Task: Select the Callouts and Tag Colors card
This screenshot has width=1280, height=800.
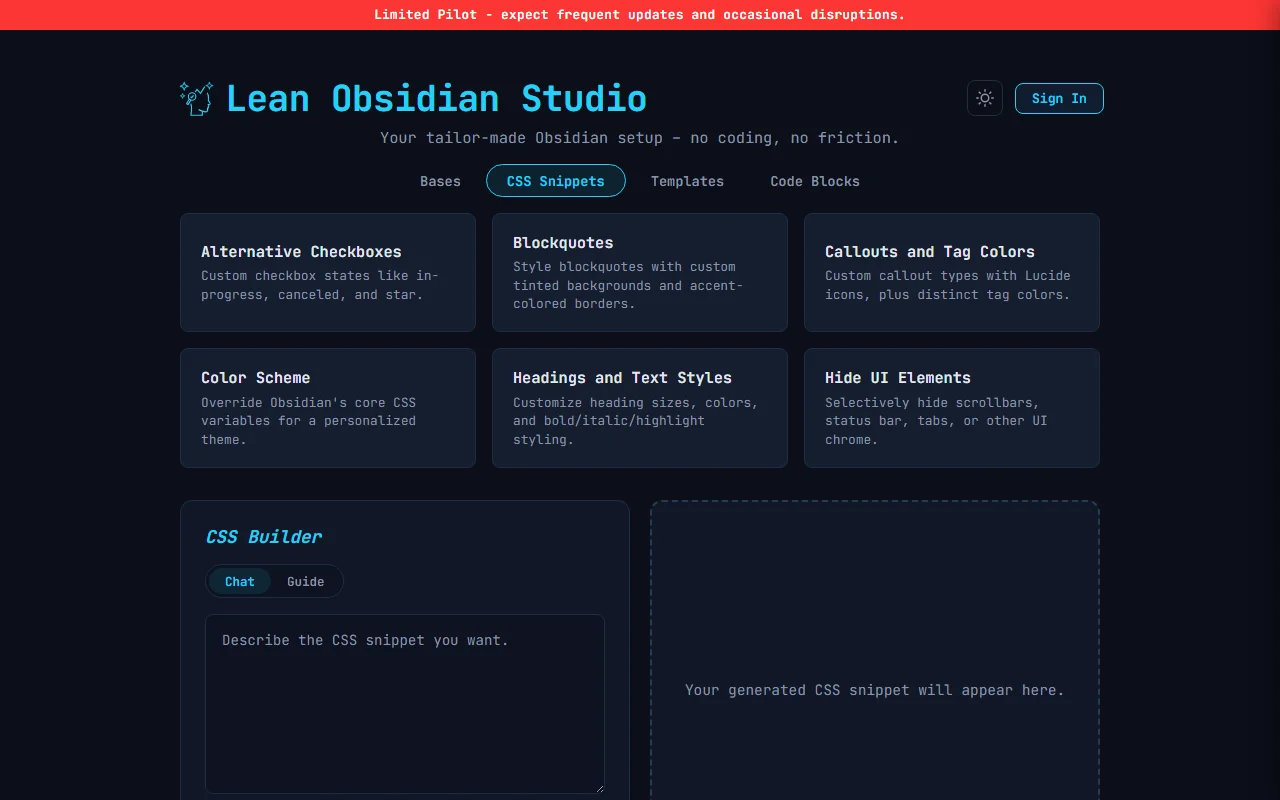Action: pyautogui.click(x=951, y=272)
